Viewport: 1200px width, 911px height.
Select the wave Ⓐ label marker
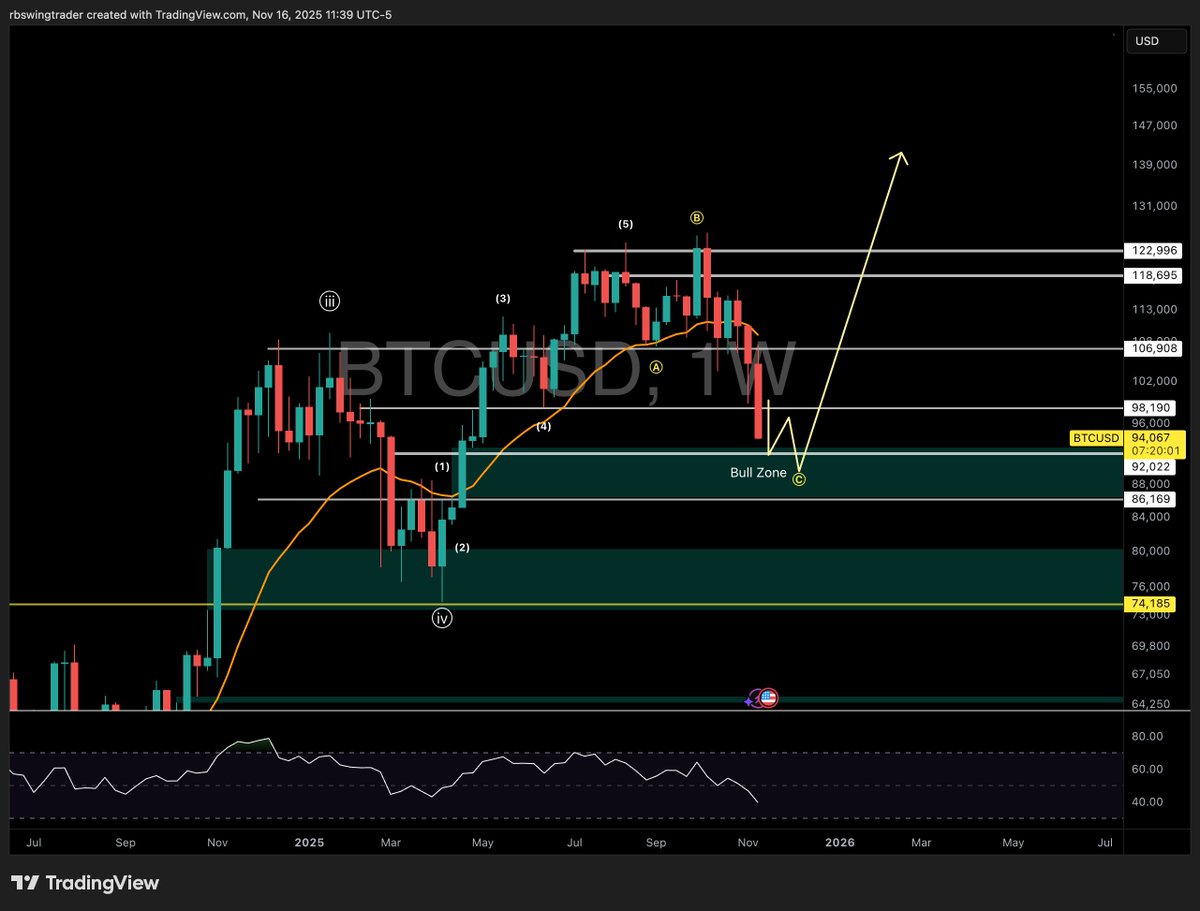coord(656,369)
